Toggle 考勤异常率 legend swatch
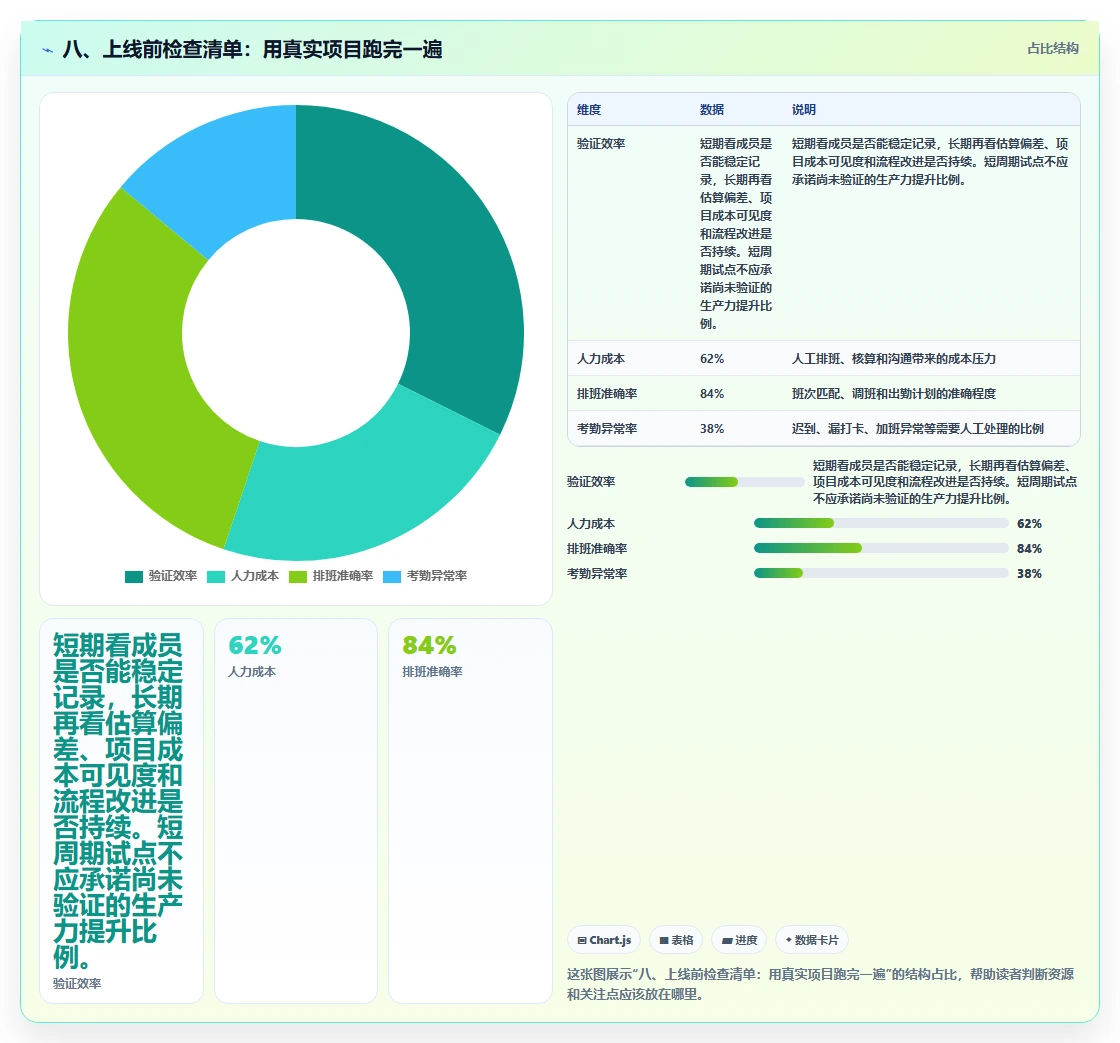1120x1043 pixels. point(392,577)
